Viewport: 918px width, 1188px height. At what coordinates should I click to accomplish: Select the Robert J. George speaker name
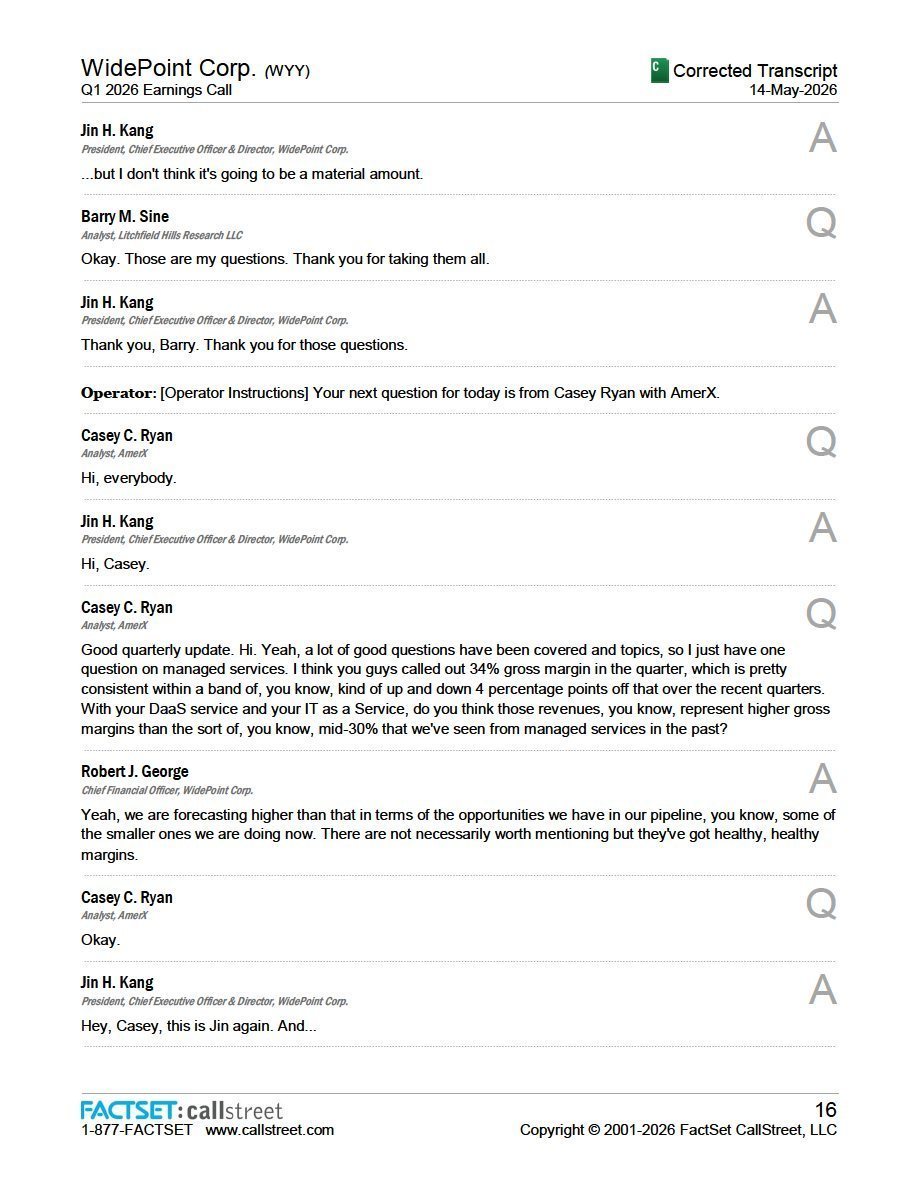(135, 771)
